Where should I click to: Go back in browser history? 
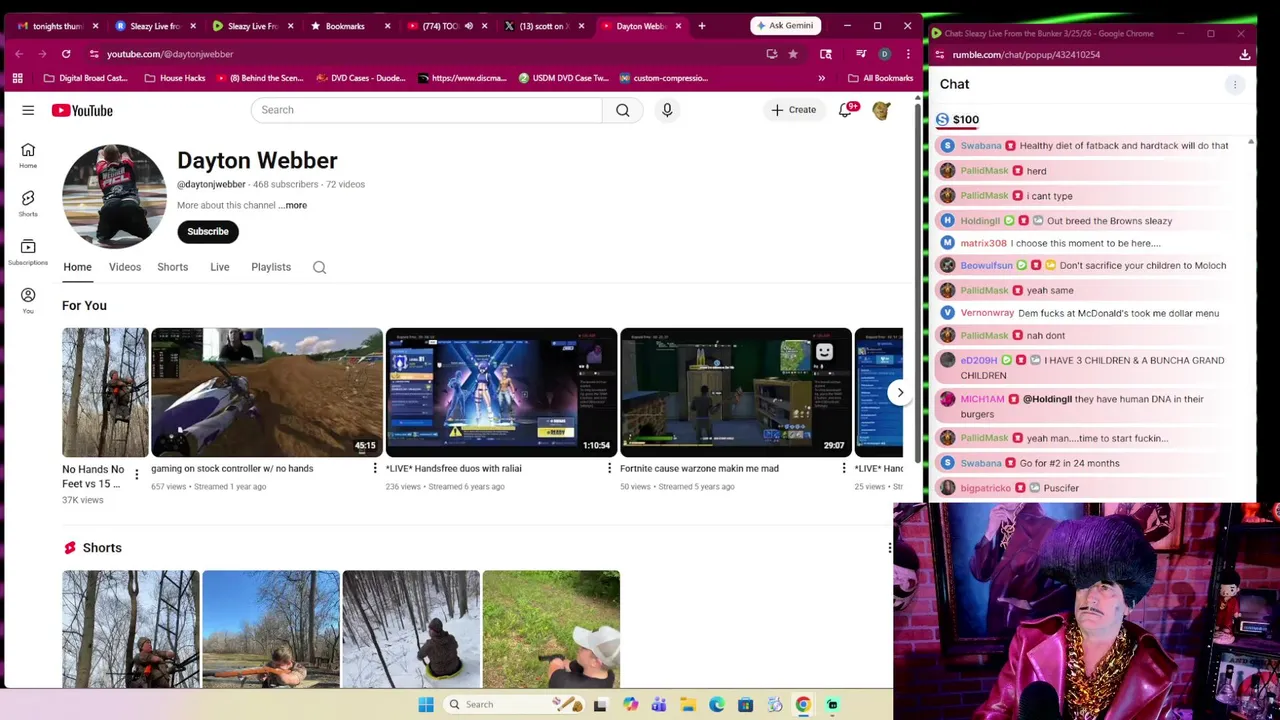(19, 54)
